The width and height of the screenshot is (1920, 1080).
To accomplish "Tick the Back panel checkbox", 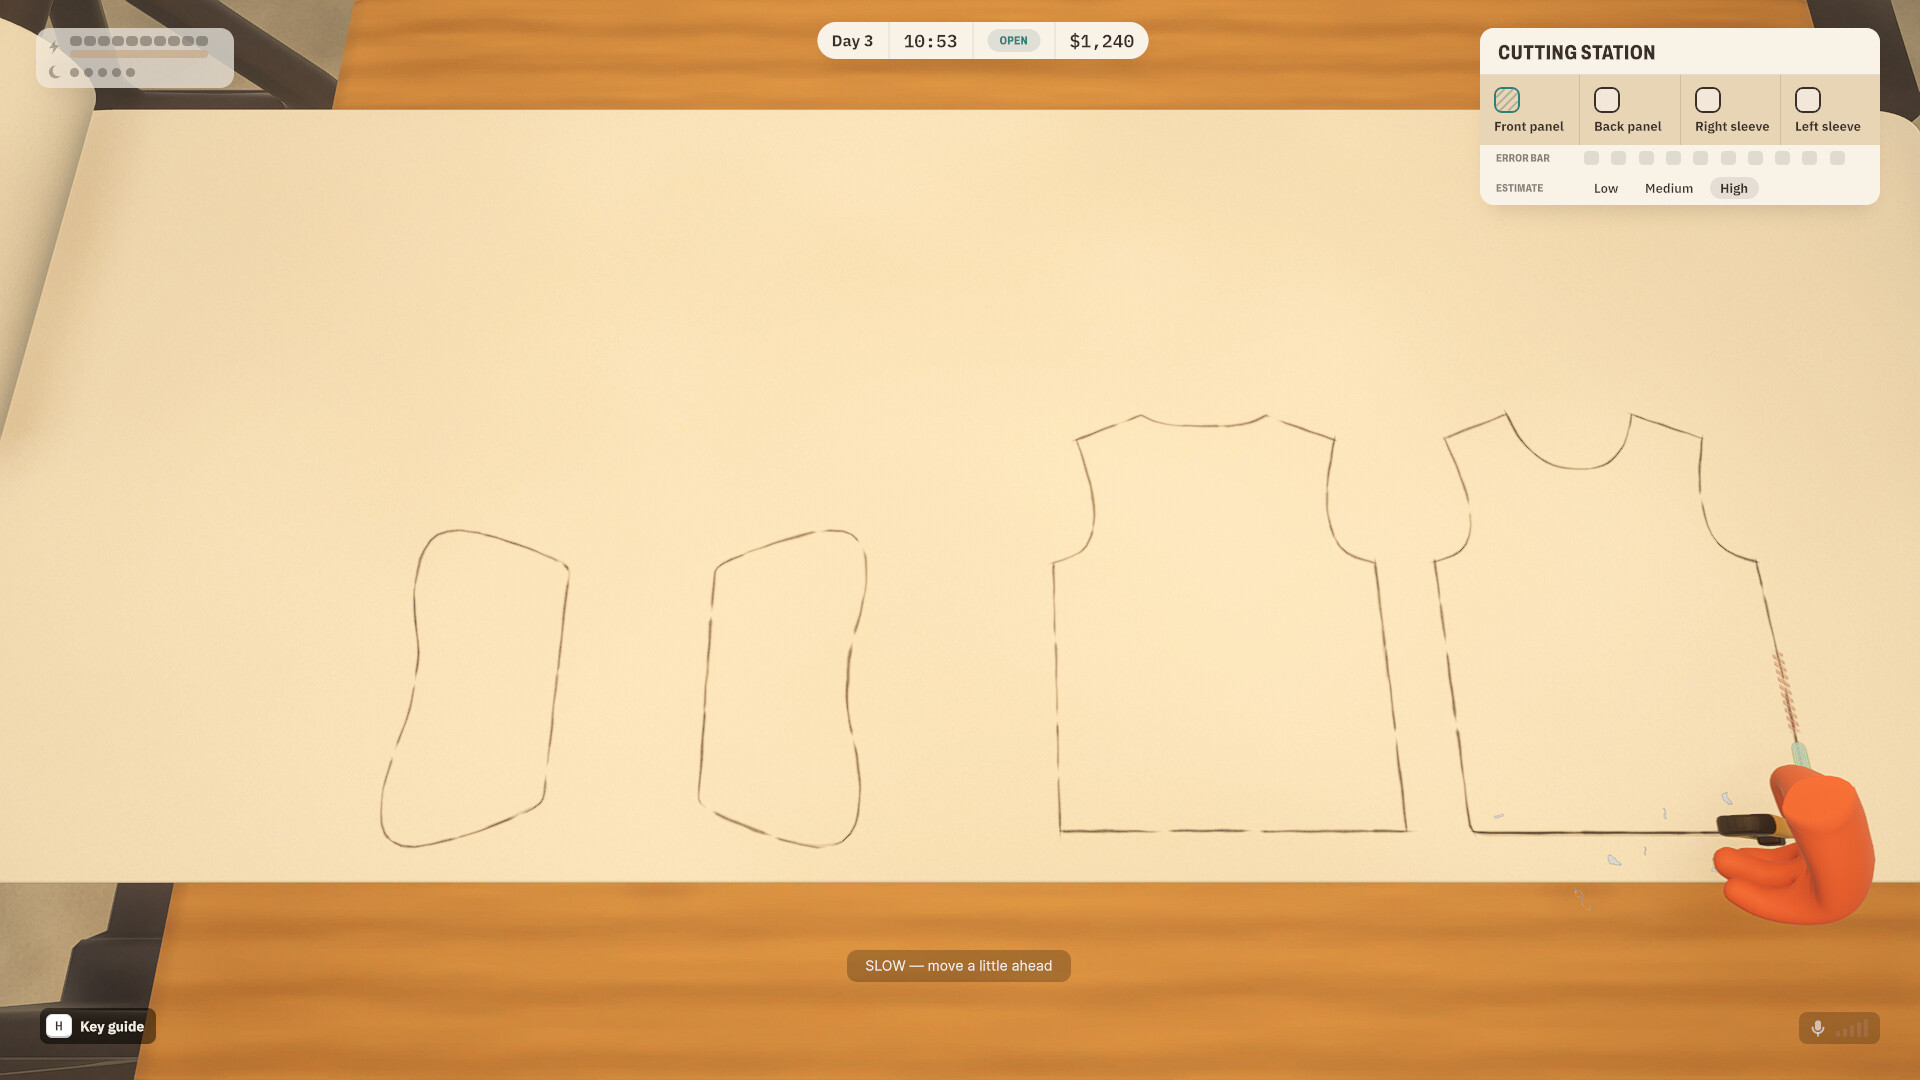I will [x=1606, y=100].
